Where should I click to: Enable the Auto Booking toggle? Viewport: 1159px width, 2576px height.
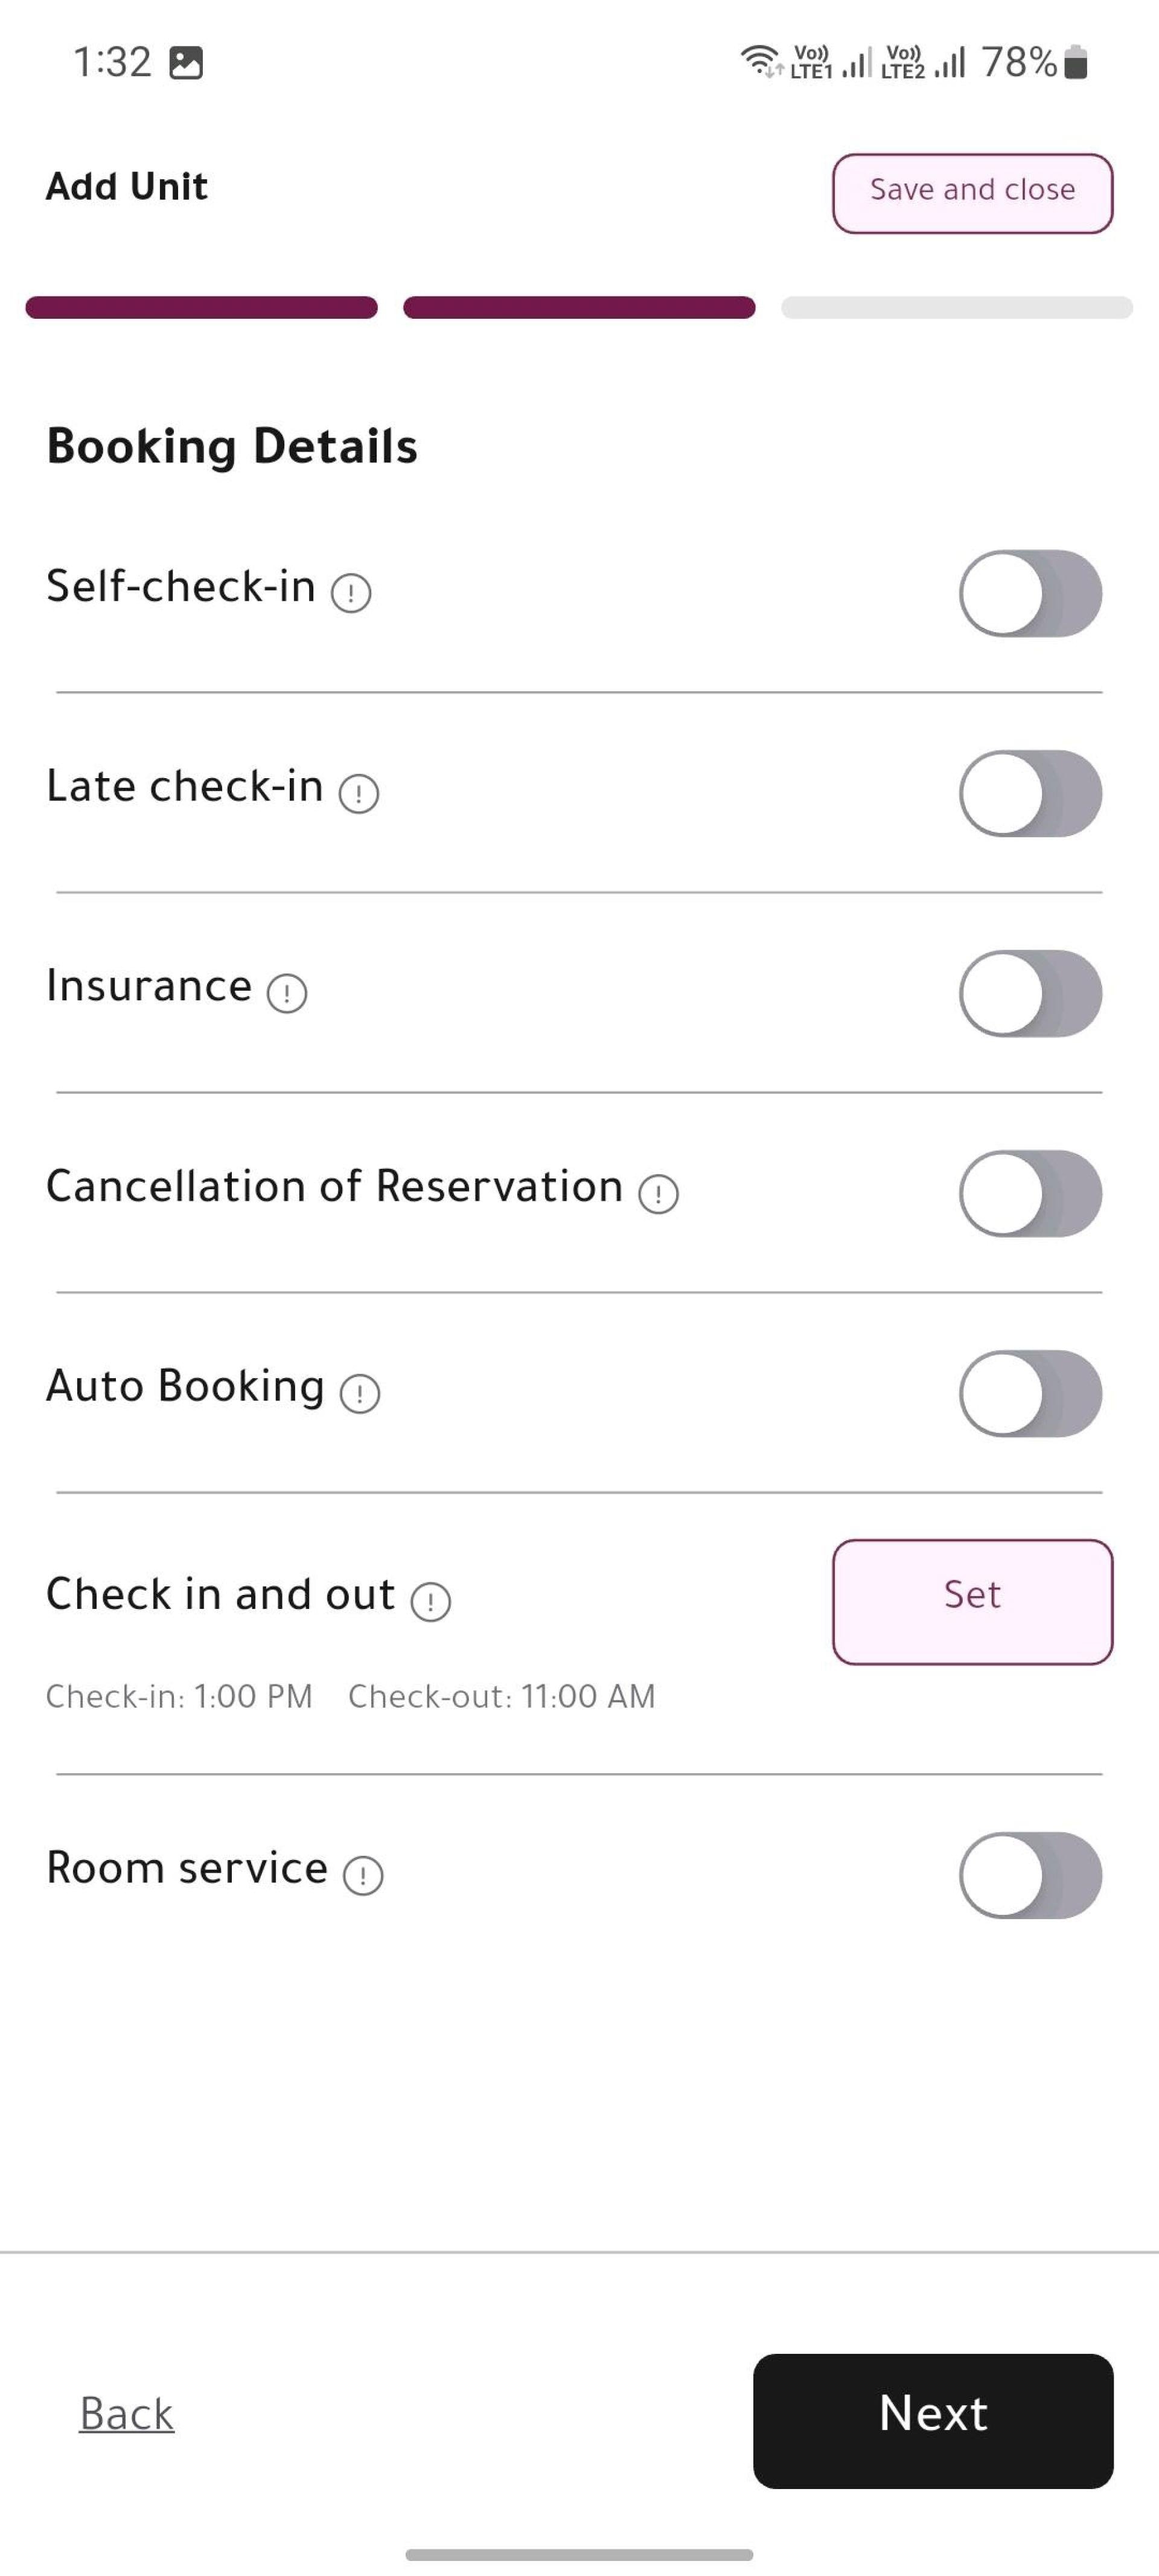pyautogui.click(x=1030, y=1393)
